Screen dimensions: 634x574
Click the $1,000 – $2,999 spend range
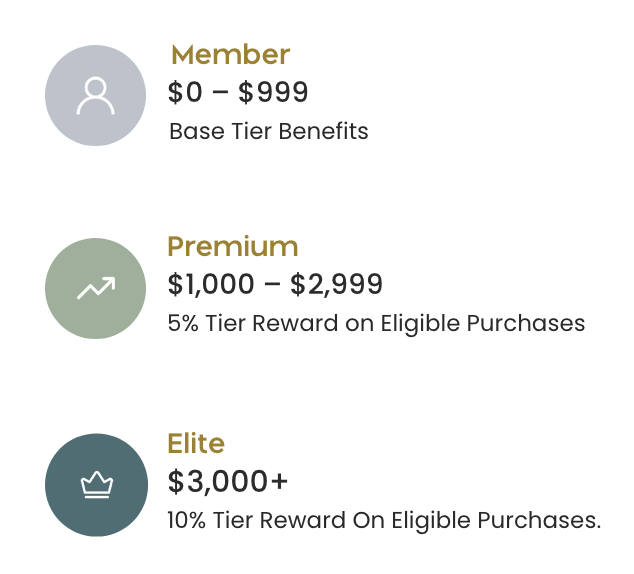pyautogui.click(x=275, y=284)
